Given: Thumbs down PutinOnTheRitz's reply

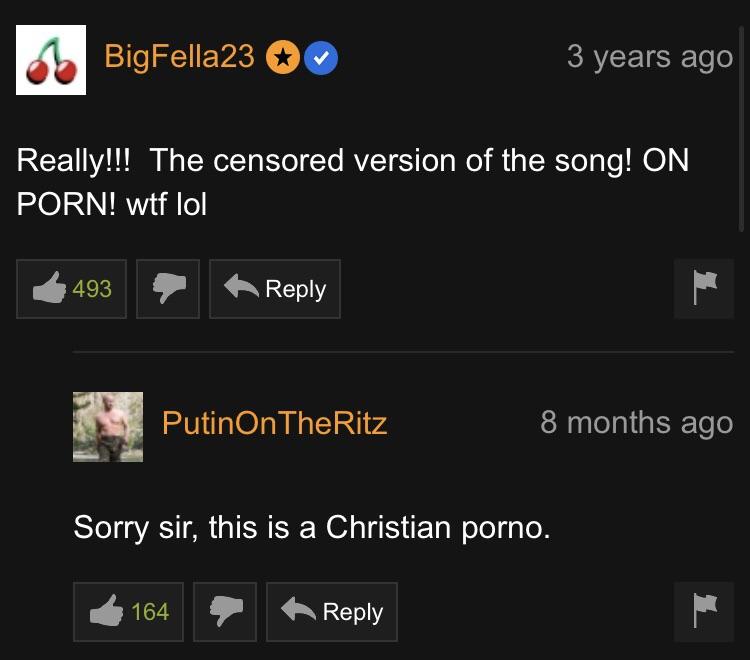Looking at the screenshot, I should click(225, 612).
